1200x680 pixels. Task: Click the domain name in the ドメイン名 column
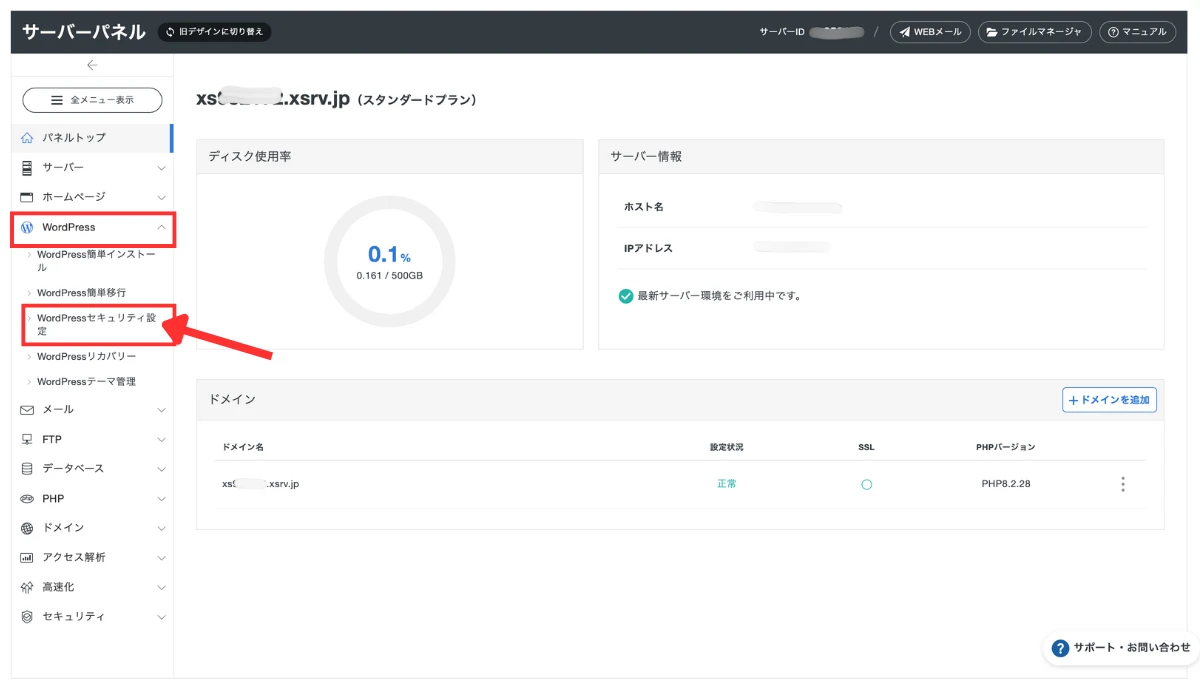pyautogui.click(x=261, y=484)
